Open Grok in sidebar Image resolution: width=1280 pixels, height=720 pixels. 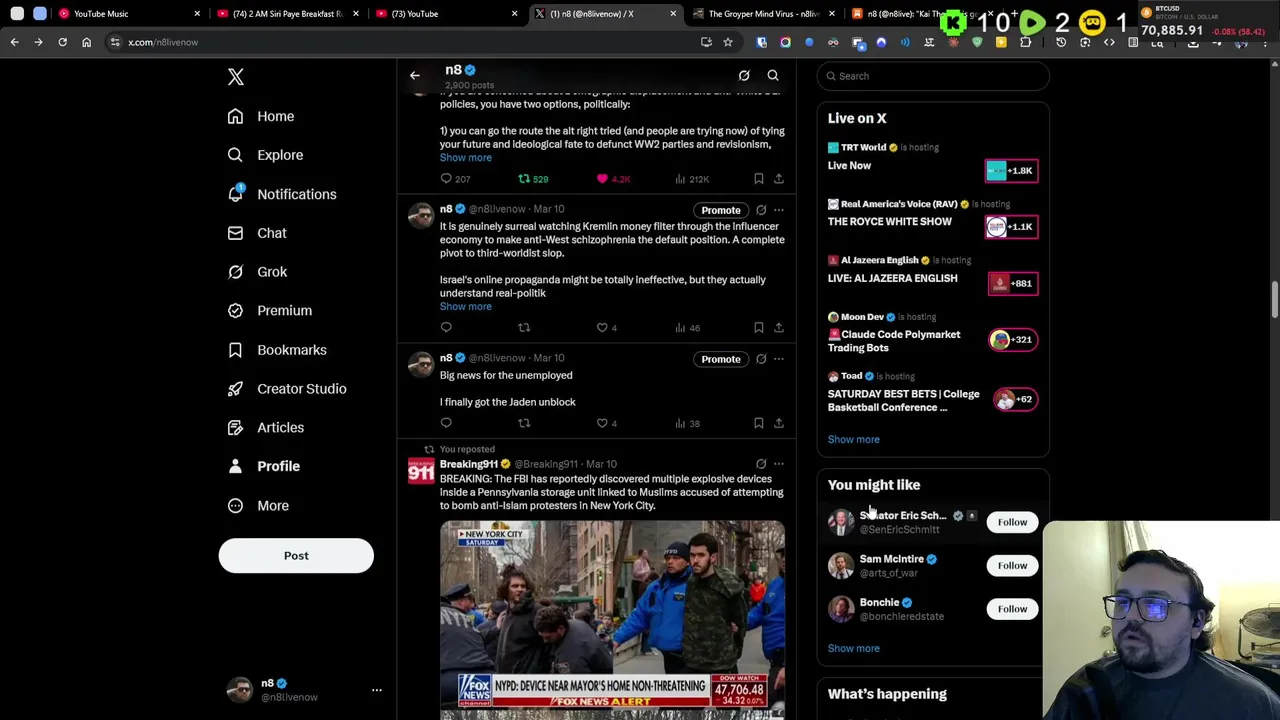click(257, 272)
